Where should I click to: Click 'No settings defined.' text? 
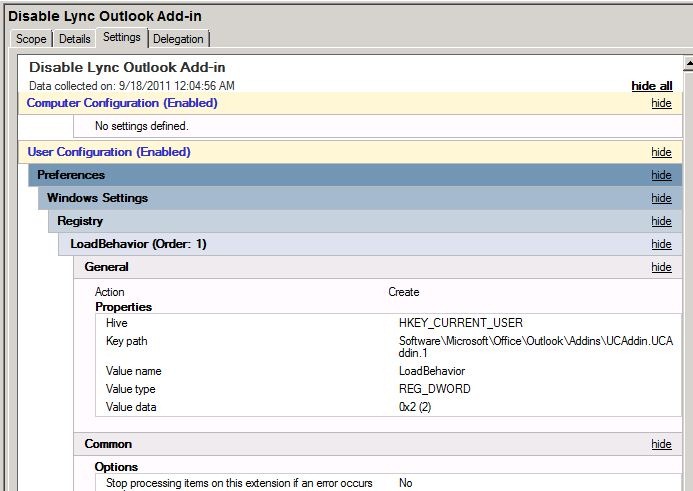point(142,126)
